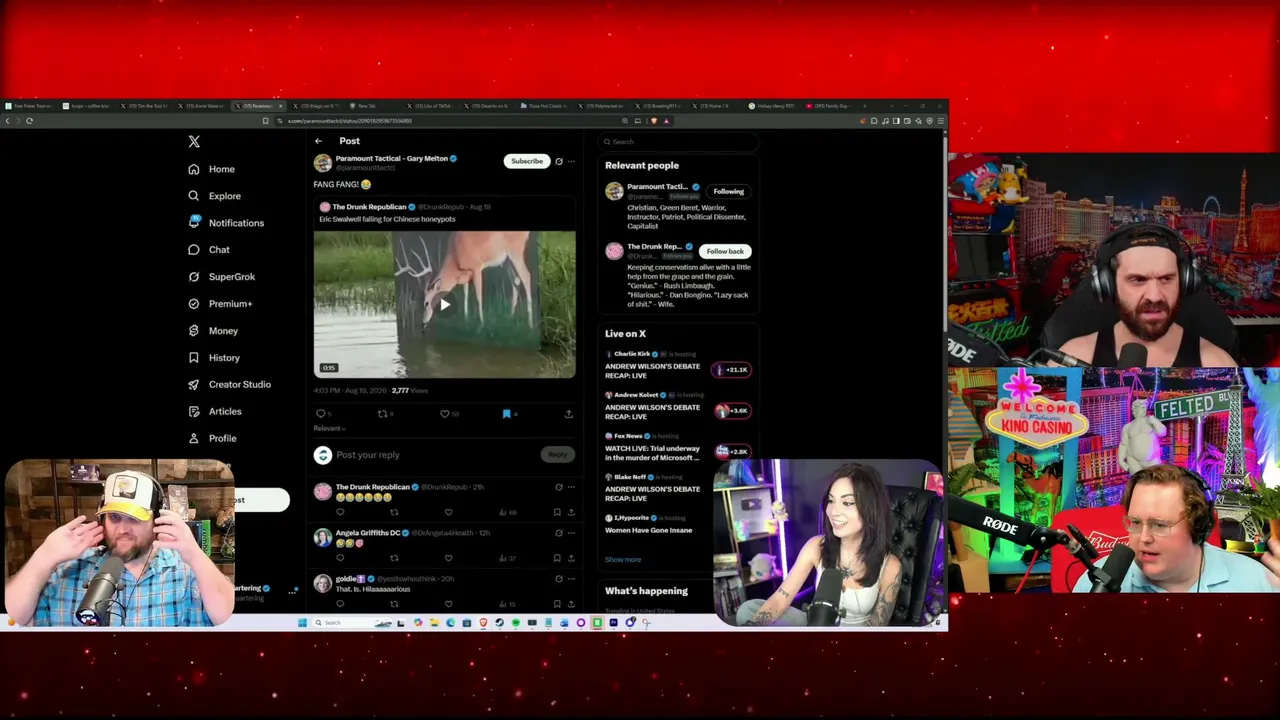Screen dimensions: 1280x720
Task: Like Angela Griffiths DC's reply
Action: click(448, 558)
